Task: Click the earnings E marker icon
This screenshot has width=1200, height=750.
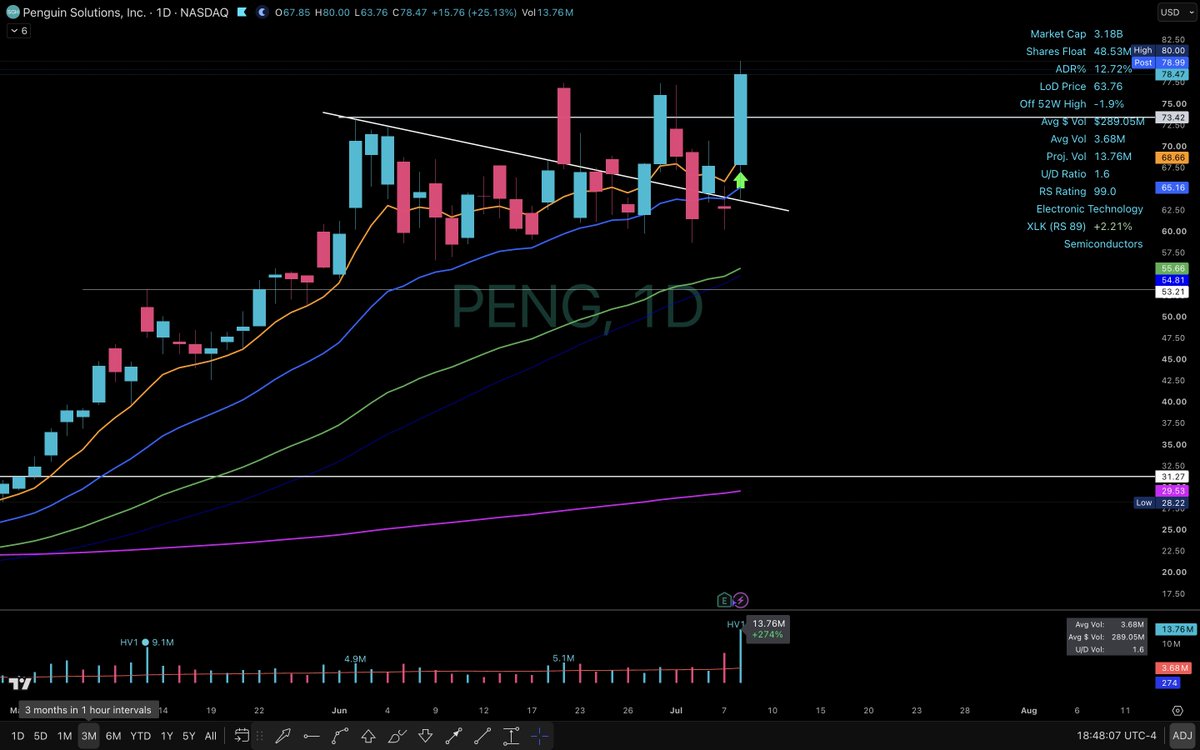Action: 724,600
